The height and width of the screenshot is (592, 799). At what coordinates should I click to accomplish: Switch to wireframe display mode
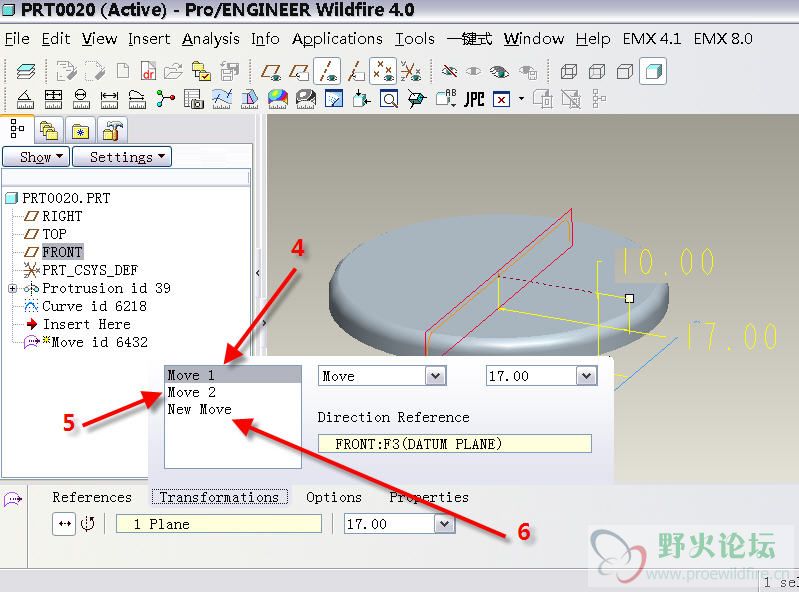[x=569, y=71]
